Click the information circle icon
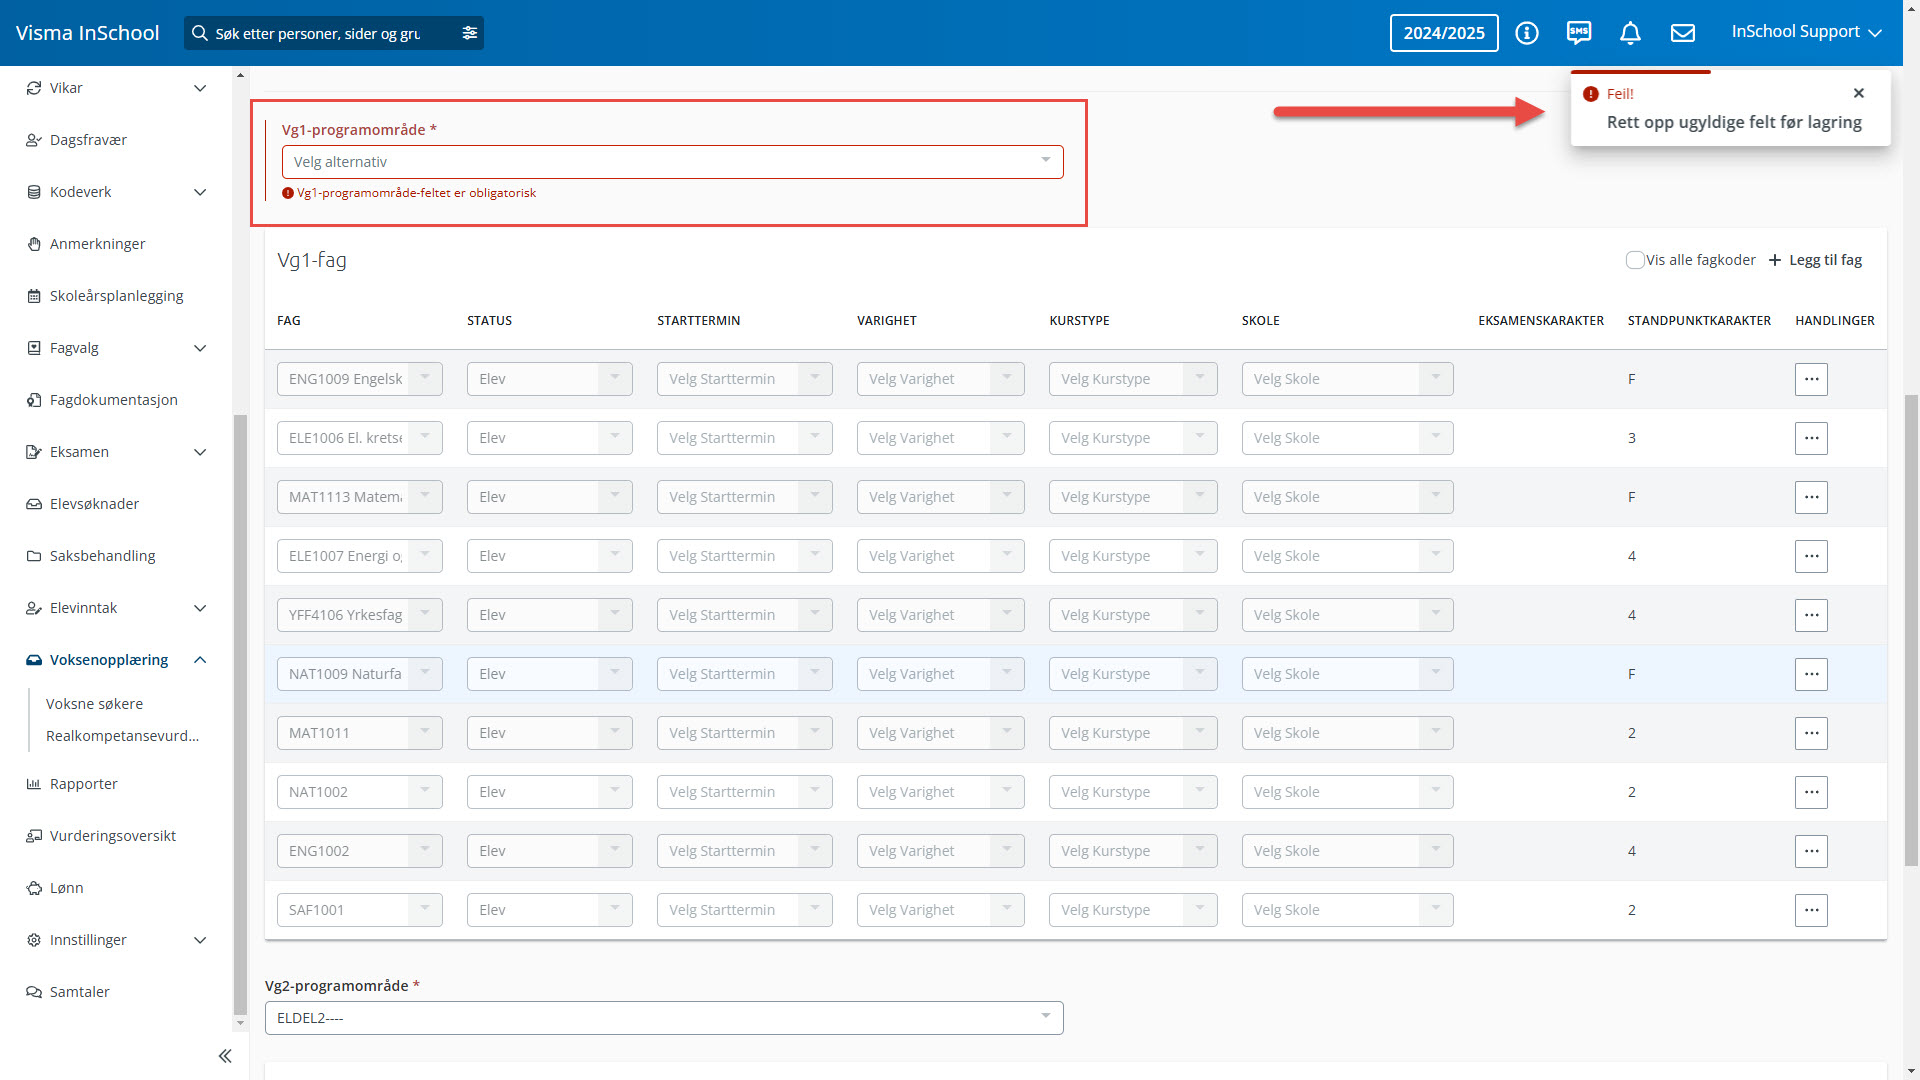 coord(1526,33)
